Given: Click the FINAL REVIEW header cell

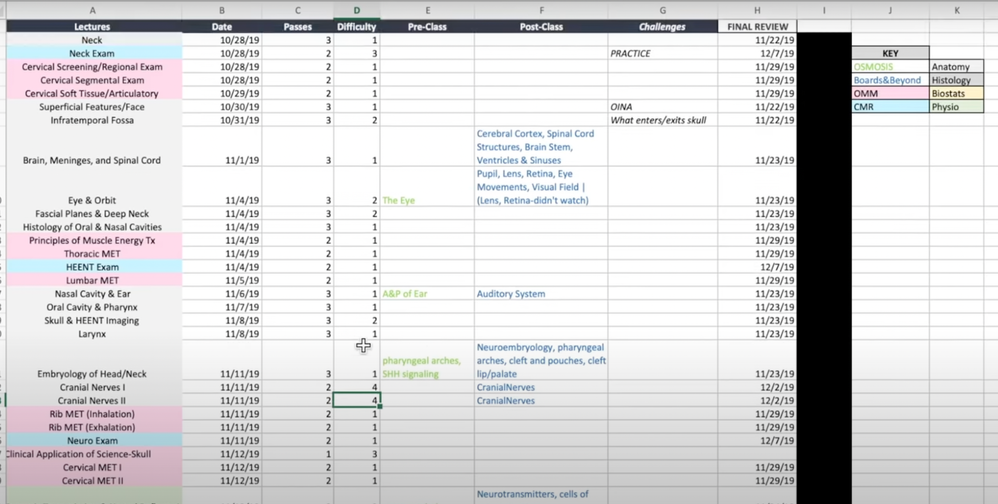Looking at the screenshot, I should click(x=757, y=27).
